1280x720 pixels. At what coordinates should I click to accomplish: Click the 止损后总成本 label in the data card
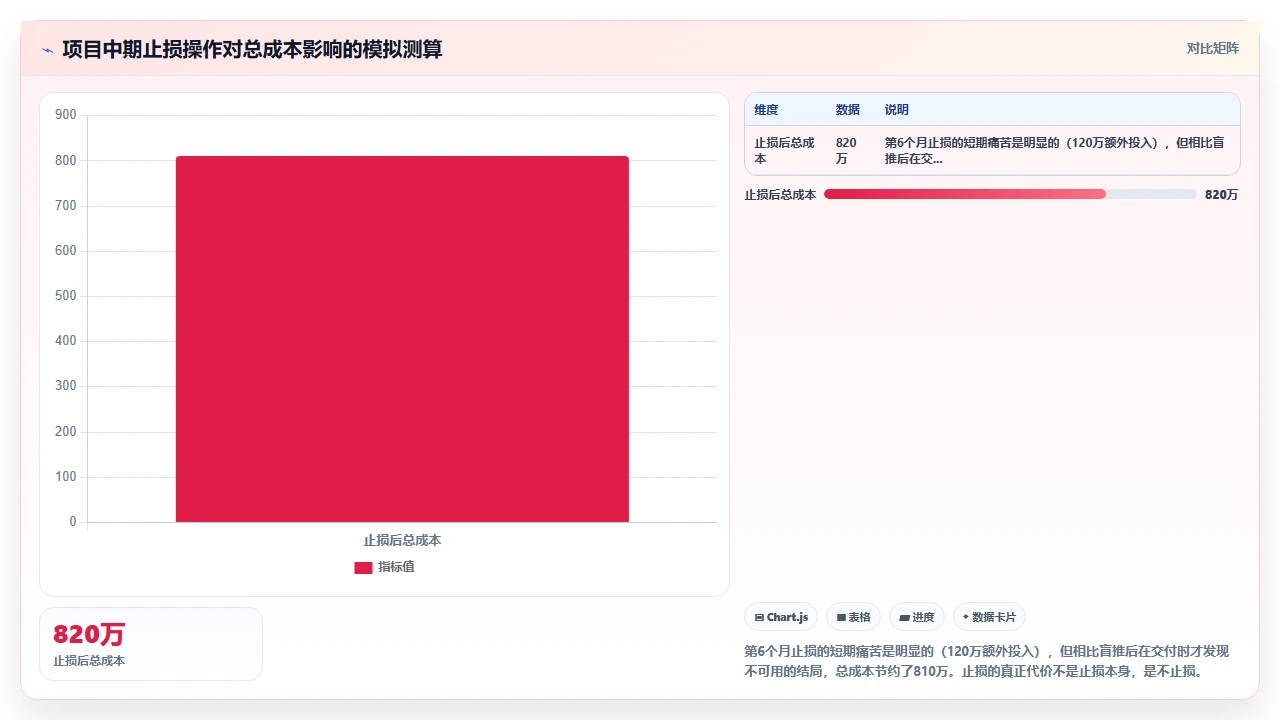pyautogui.click(x=89, y=661)
